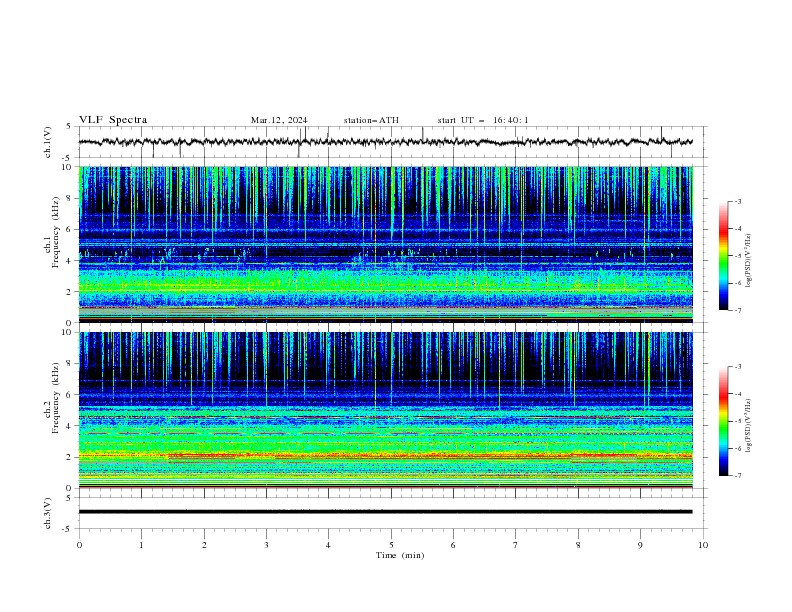Click the log(PSD) label beside ch.2 colorbar
792x612 pixels.
[749, 425]
